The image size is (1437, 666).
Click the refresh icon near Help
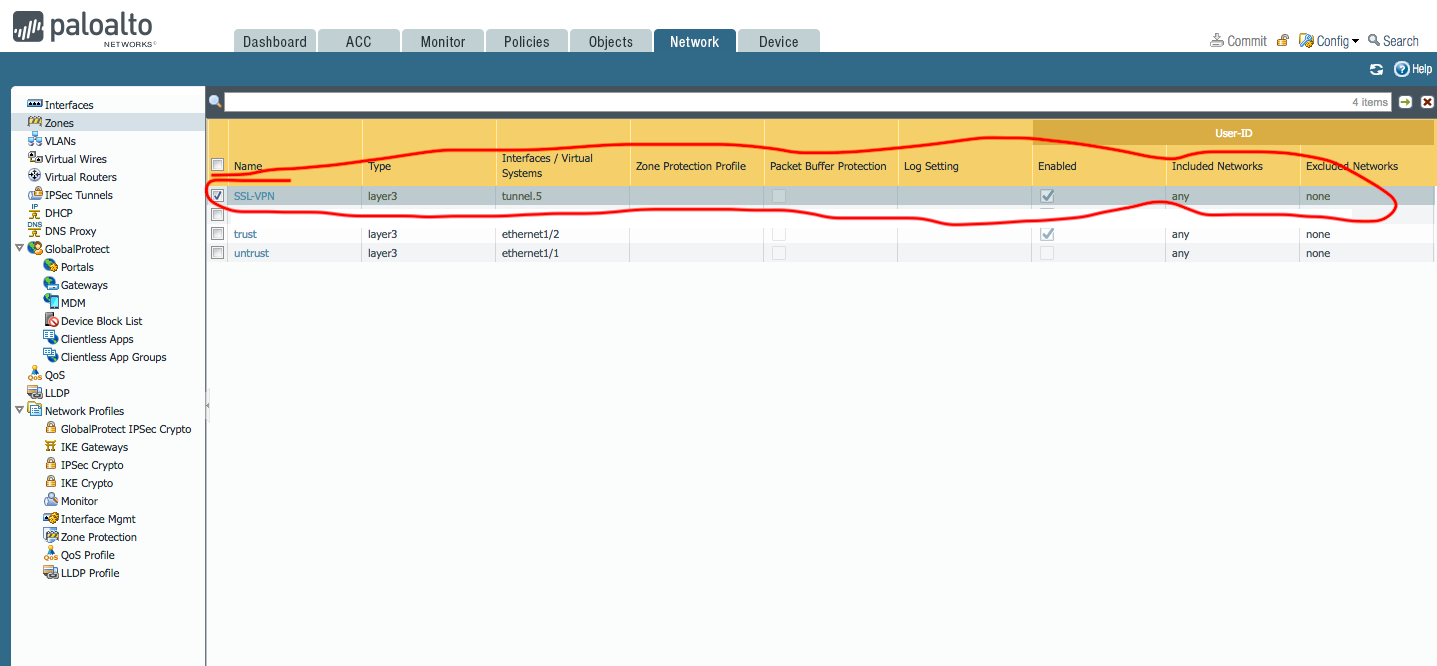pos(1376,69)
